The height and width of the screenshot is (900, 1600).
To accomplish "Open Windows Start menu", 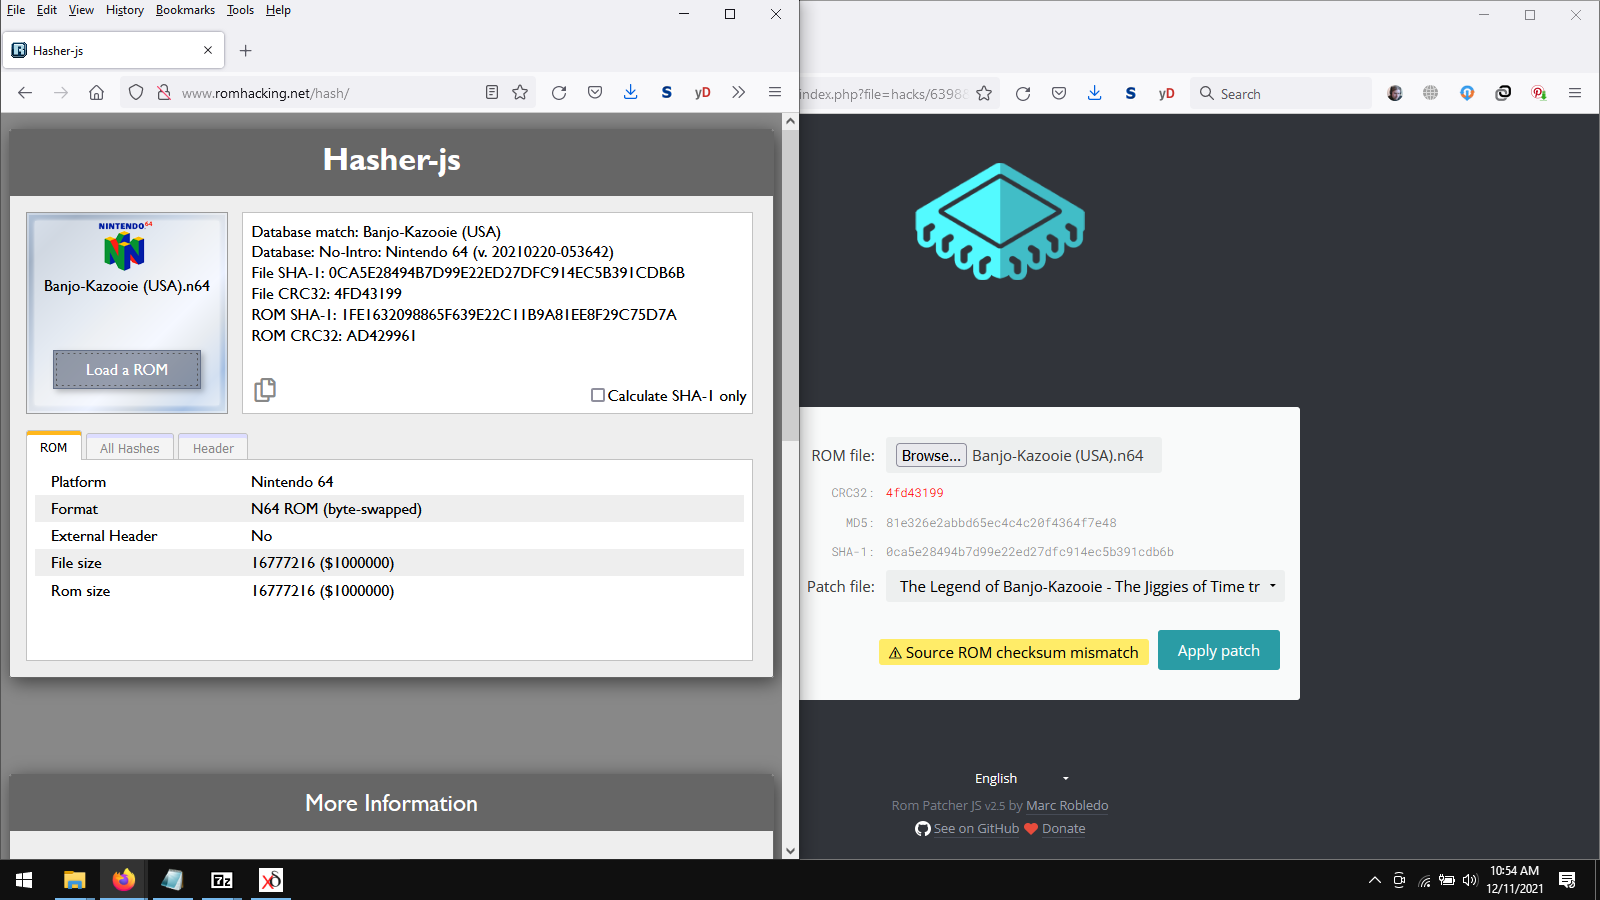I will [24, 880].
